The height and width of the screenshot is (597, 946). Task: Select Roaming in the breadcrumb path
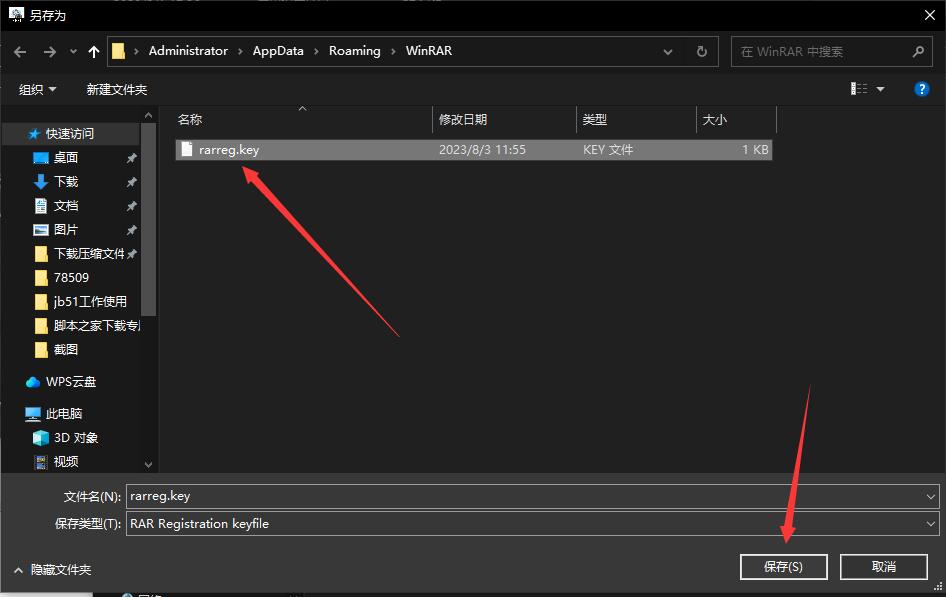coord(355,51)
